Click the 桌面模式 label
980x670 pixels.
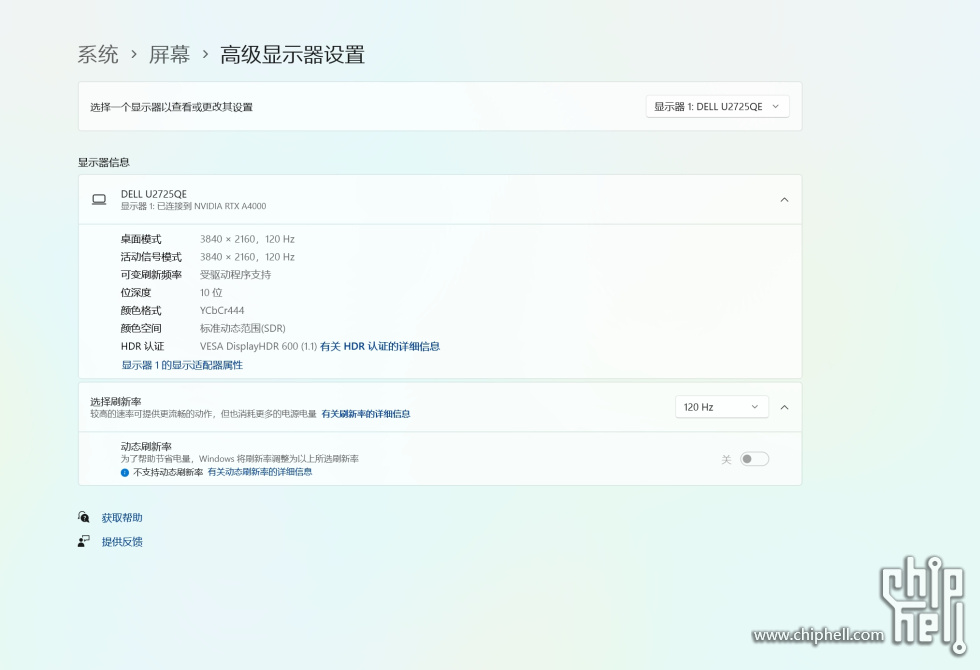pos(141,239)
